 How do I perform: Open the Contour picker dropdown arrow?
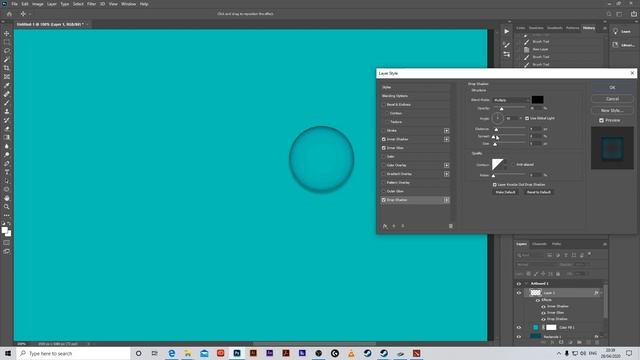click(506, 164)
